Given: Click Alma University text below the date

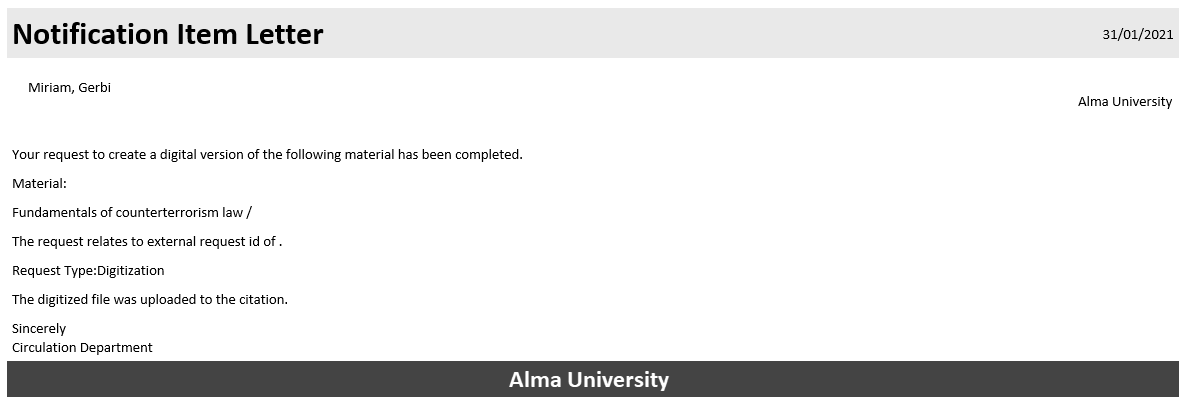Looking at the screenshot, I should (x=1124, y=102).
